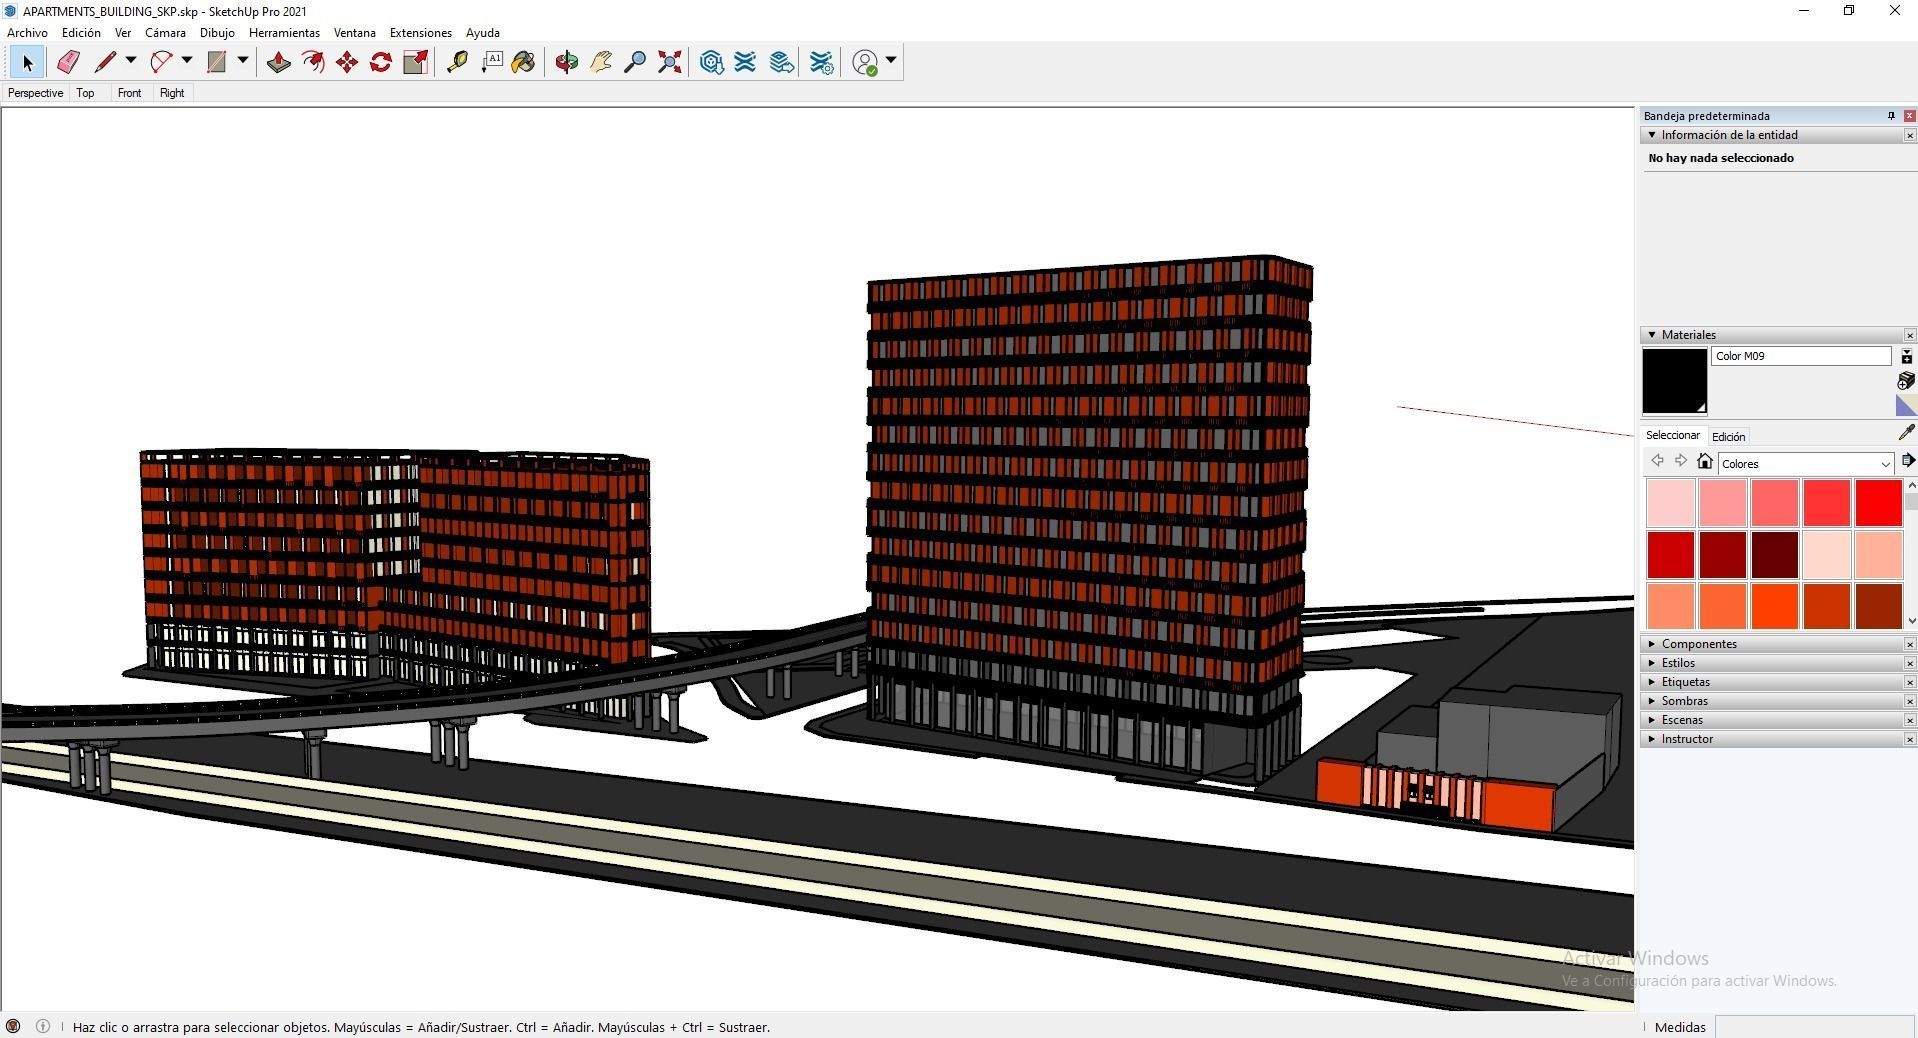The height and width of the screenshot is (1038, 1918).
Task: Open the user account dropdown arrow
Action: point(891,61)
